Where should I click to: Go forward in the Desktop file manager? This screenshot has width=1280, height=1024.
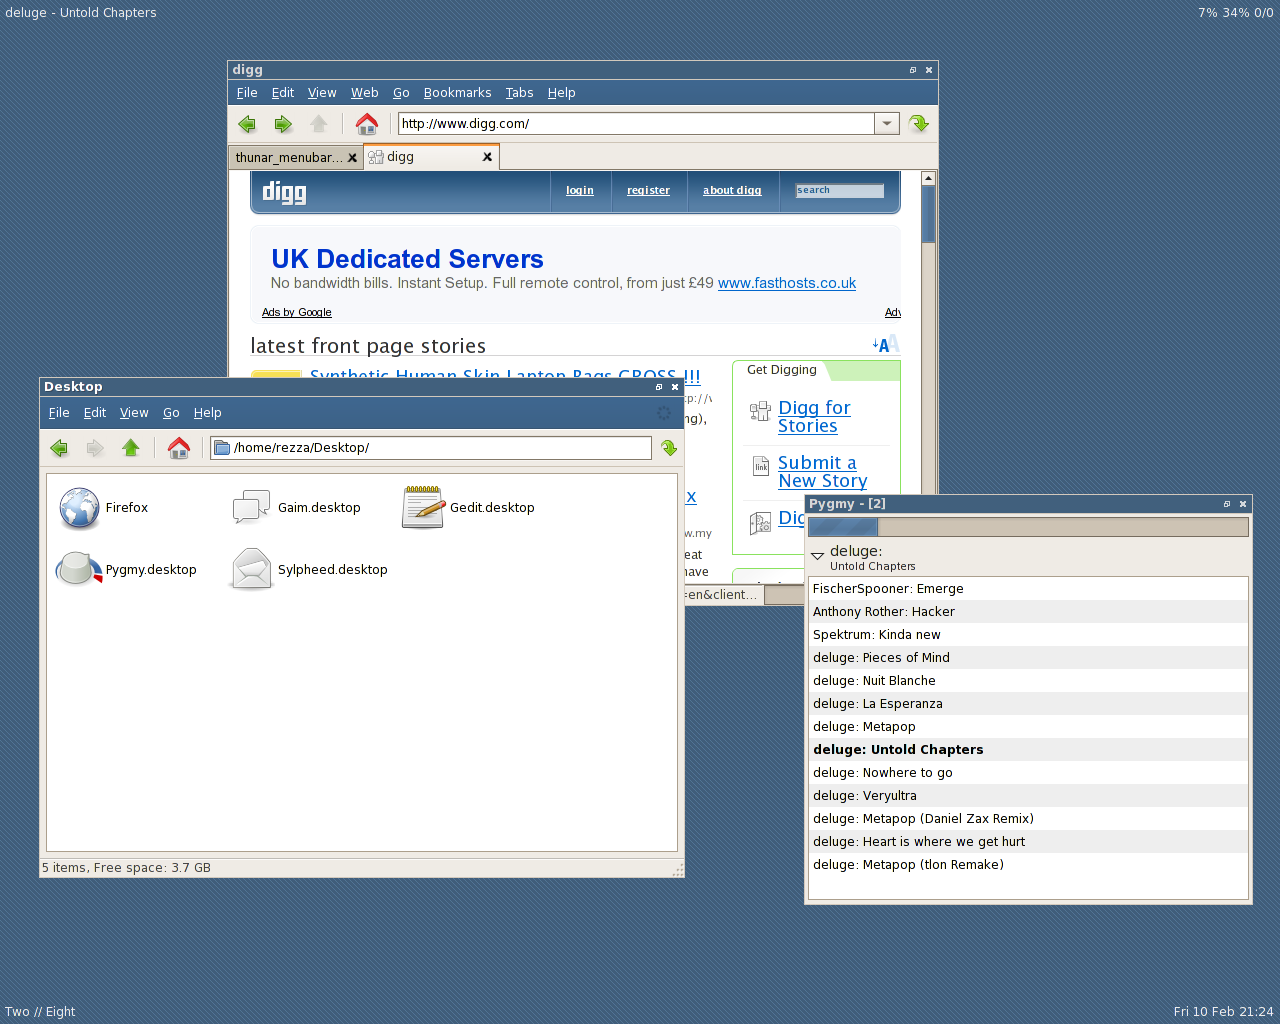click(x=95, y=448)
